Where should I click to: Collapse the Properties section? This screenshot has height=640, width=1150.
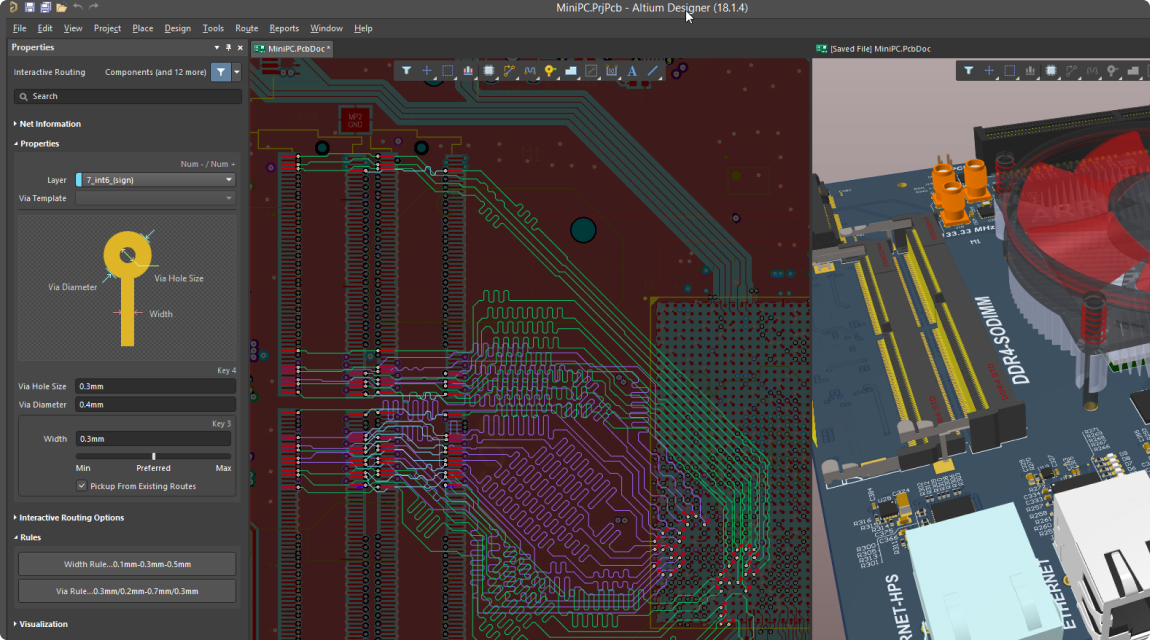click(37, 144)
